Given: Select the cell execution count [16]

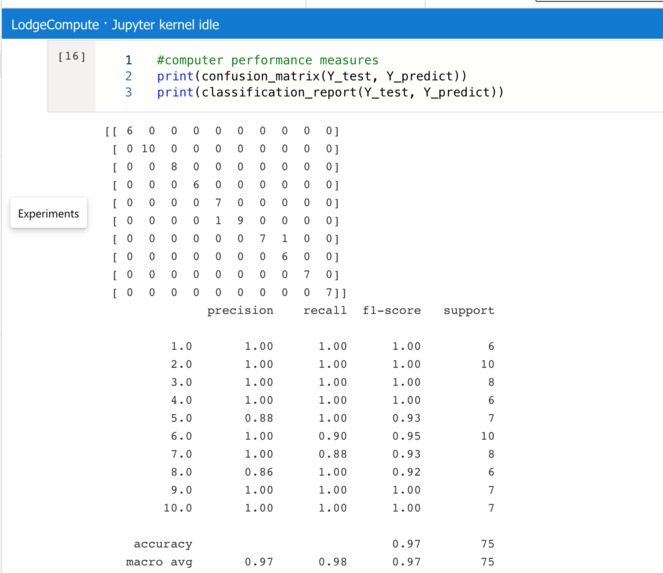Looking at the screenshot, I should point(71,56).
